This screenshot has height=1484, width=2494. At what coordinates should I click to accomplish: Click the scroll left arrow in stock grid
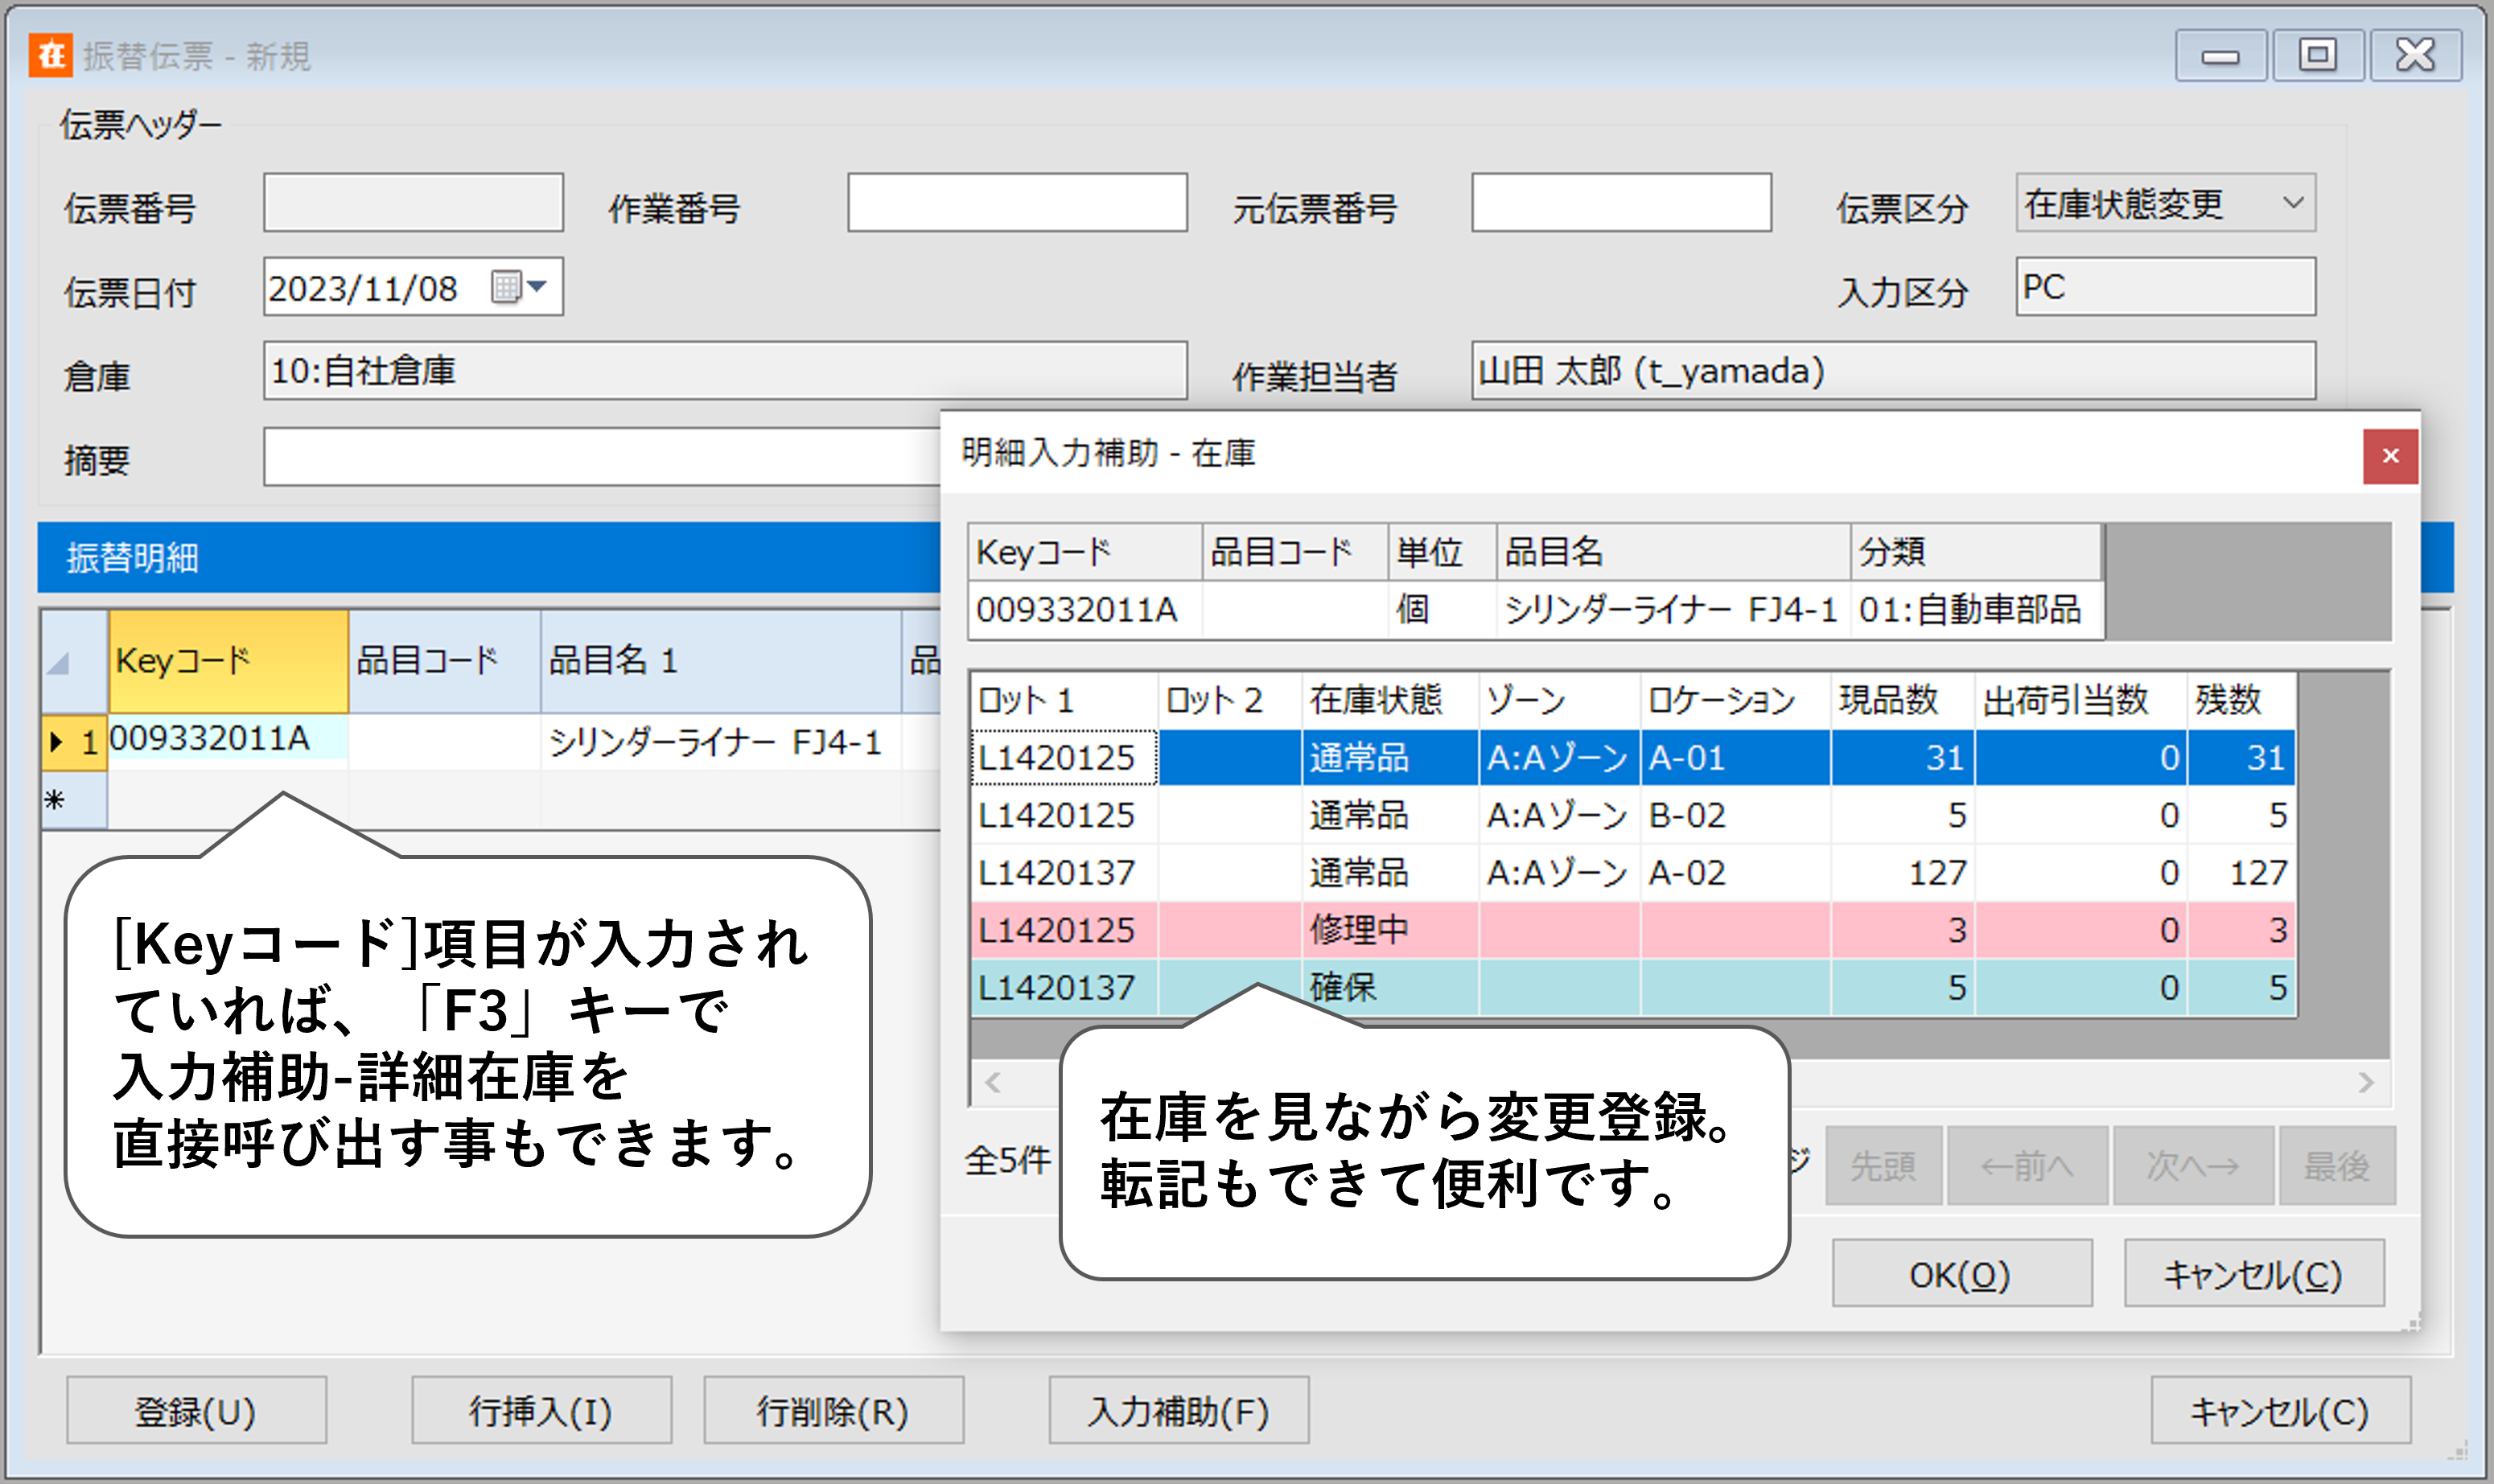(x=993, y=1082)
